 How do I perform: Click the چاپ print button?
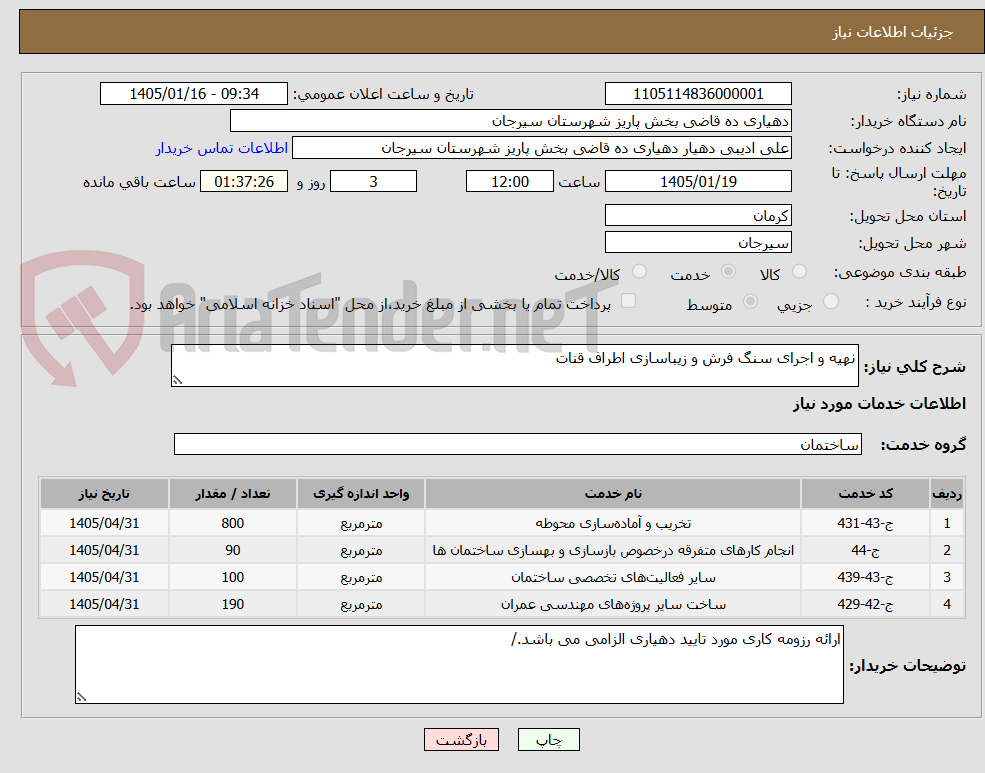point(548,740)
